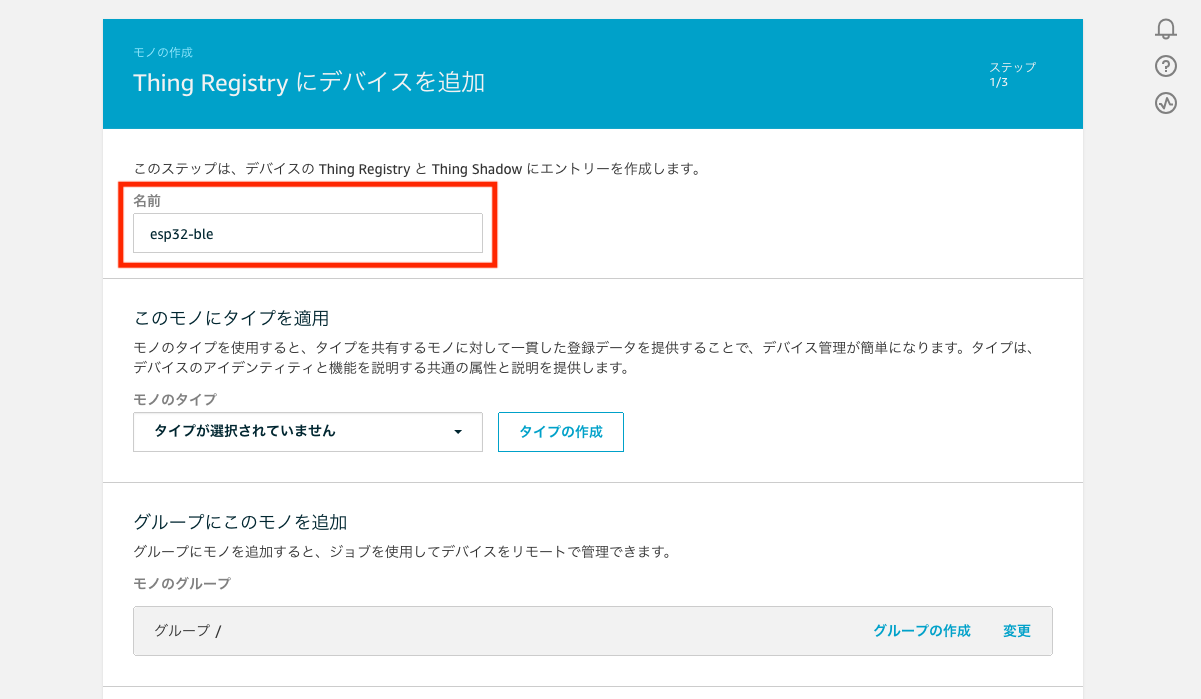1201x699 pixels.
Task: Click the モノのグループ label
Action: tap(181, 583)
